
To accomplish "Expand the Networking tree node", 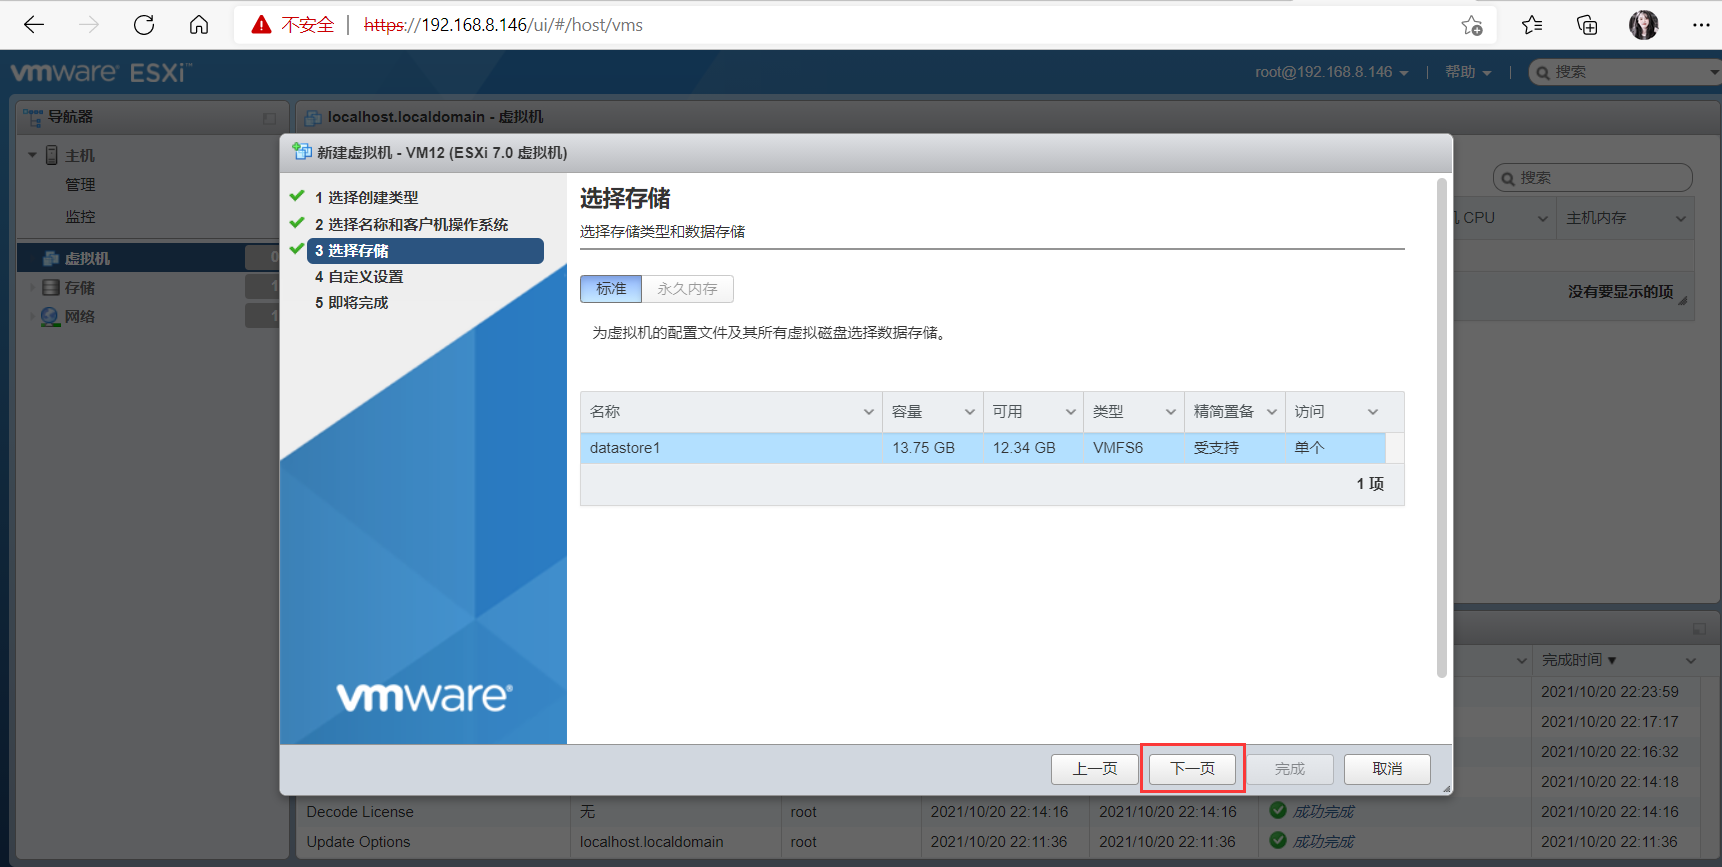I will (32, 316).
